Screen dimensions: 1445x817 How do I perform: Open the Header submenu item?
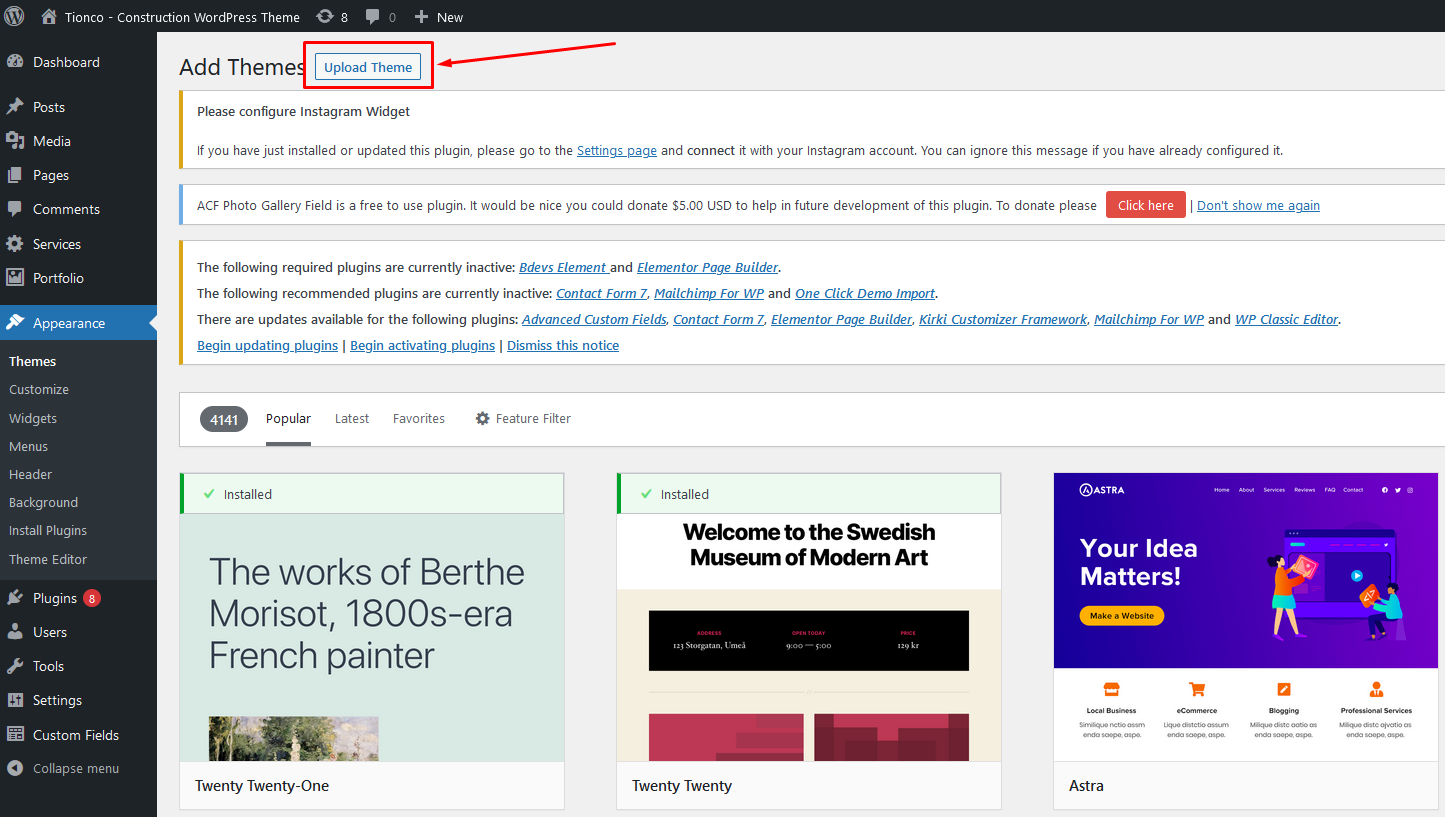tap(31, 474)
